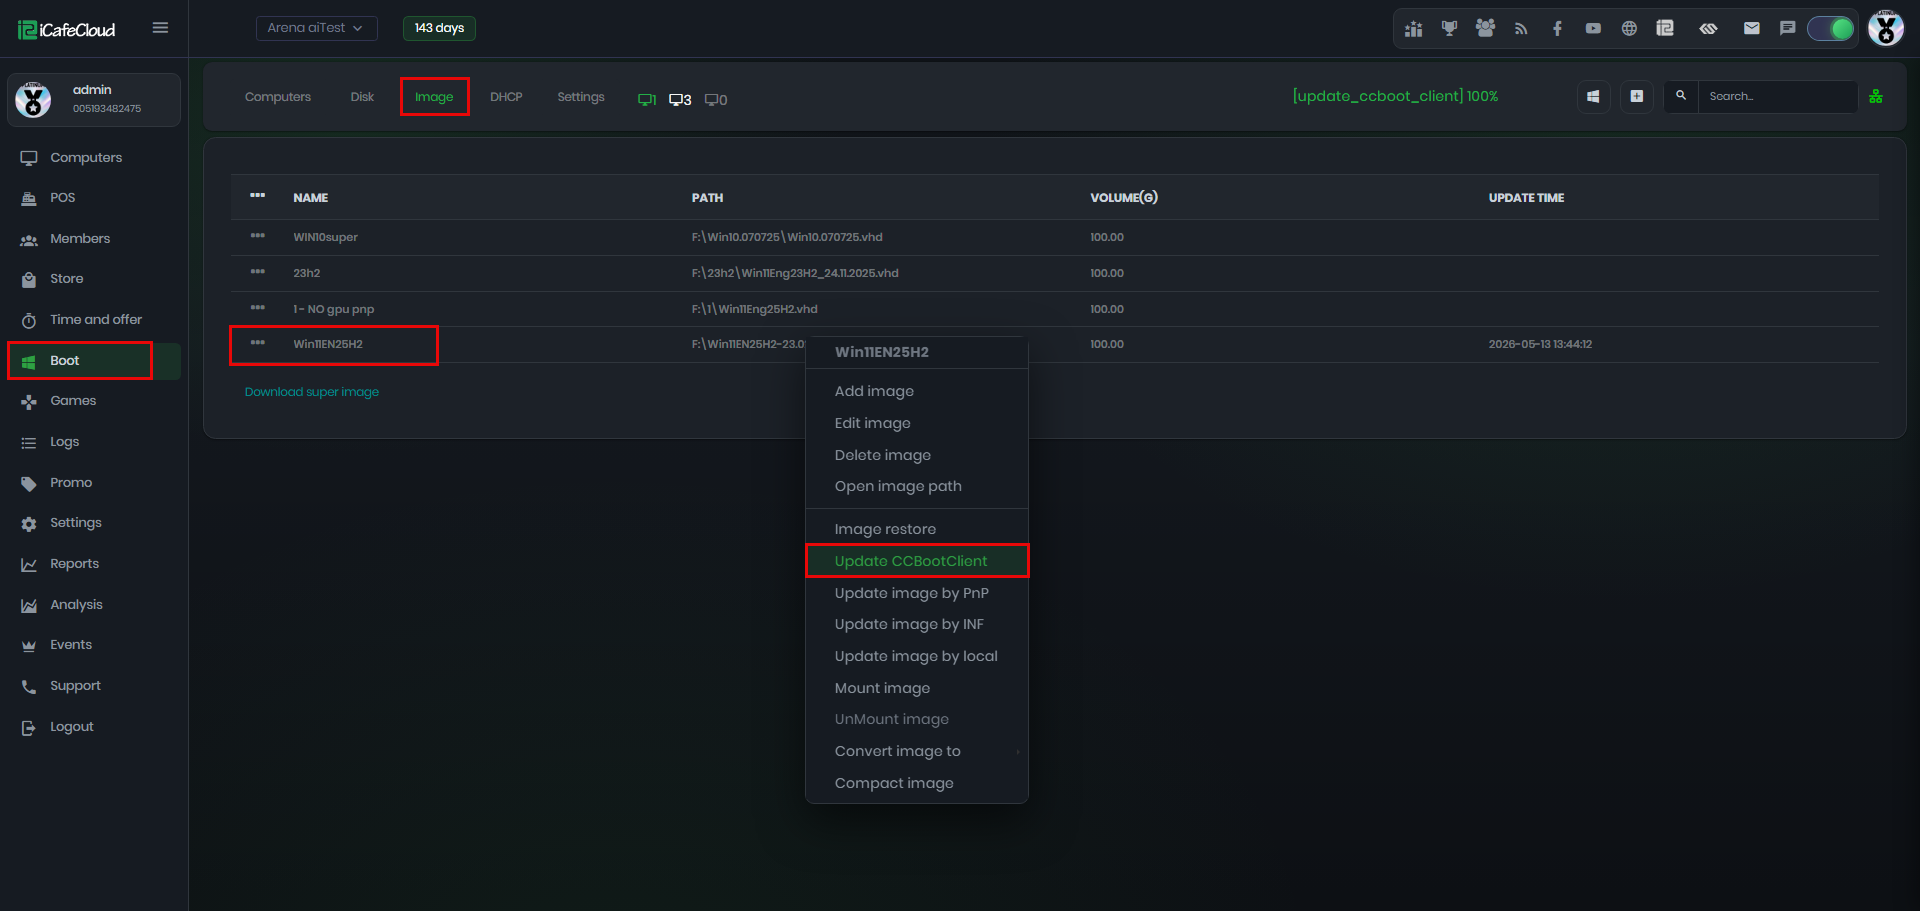This screenshot has height=911, width=1920.
Task: Open the YouTube icon
Action: [x=1593, y=29]
